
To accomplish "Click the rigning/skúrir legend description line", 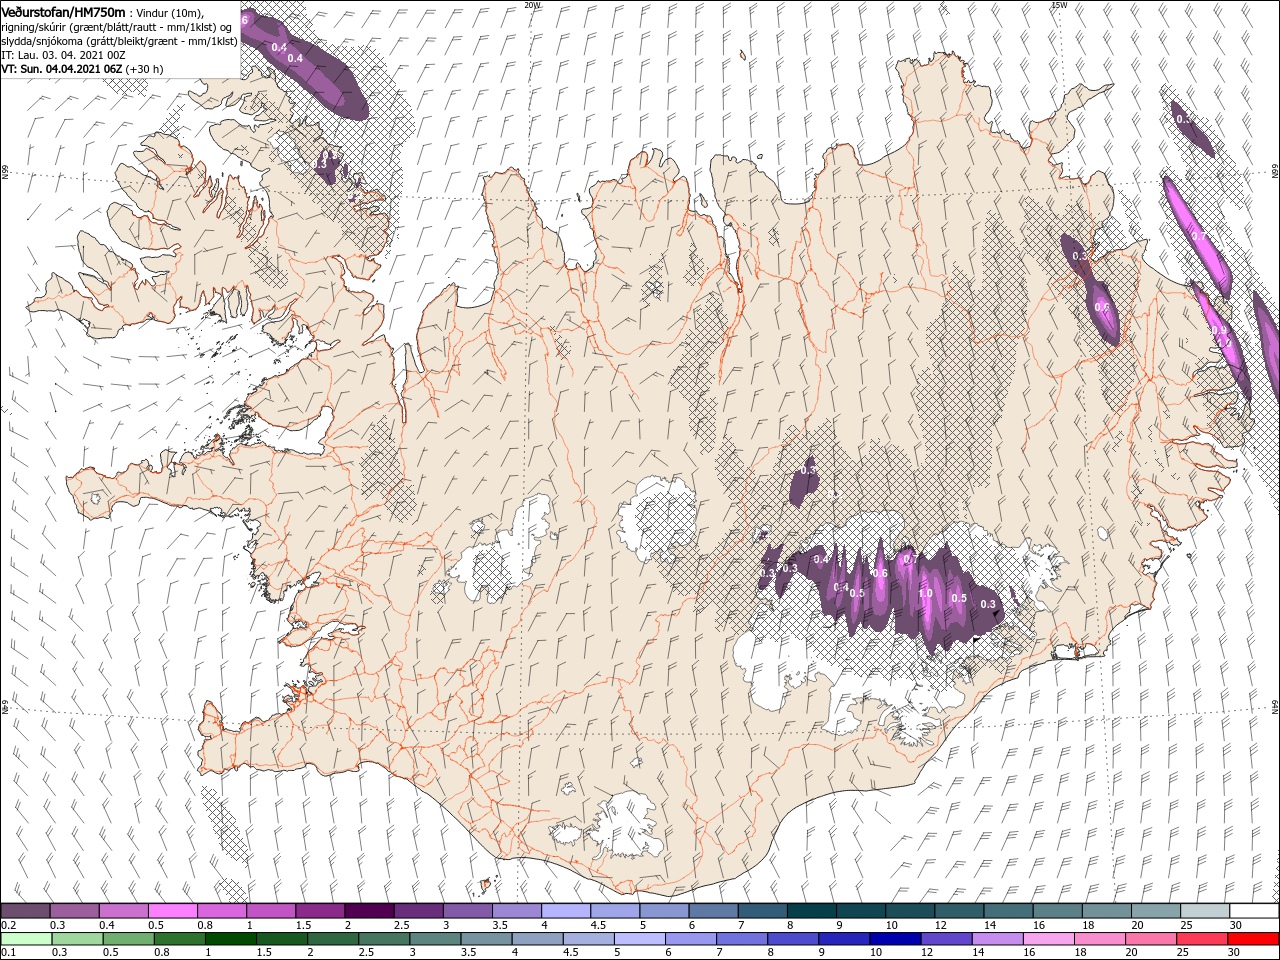I will point(115,26).
